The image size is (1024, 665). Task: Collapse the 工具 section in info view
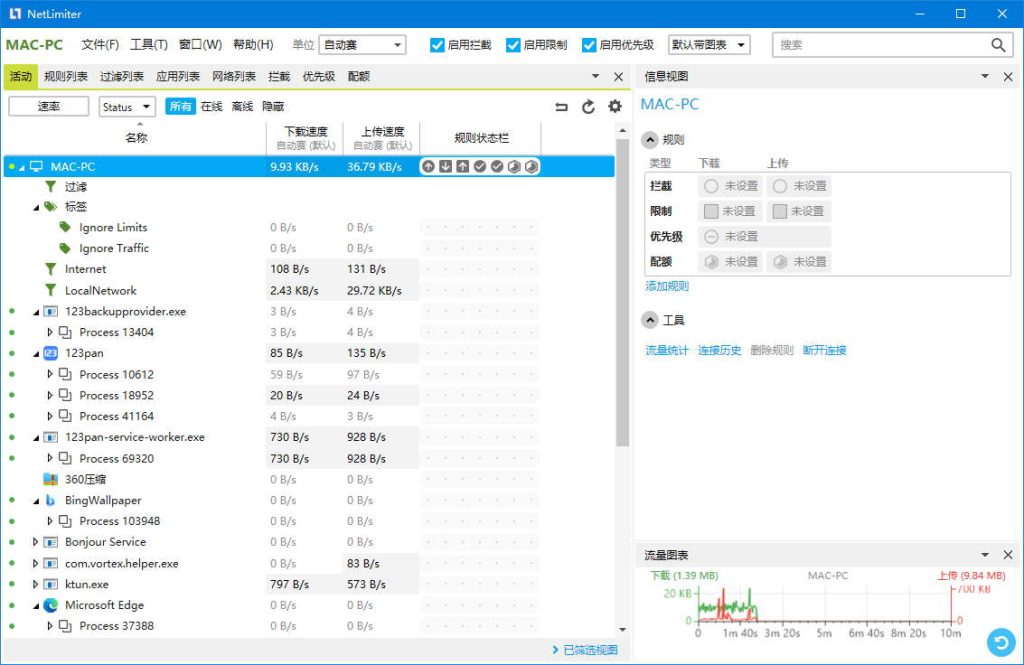[650, 320]
